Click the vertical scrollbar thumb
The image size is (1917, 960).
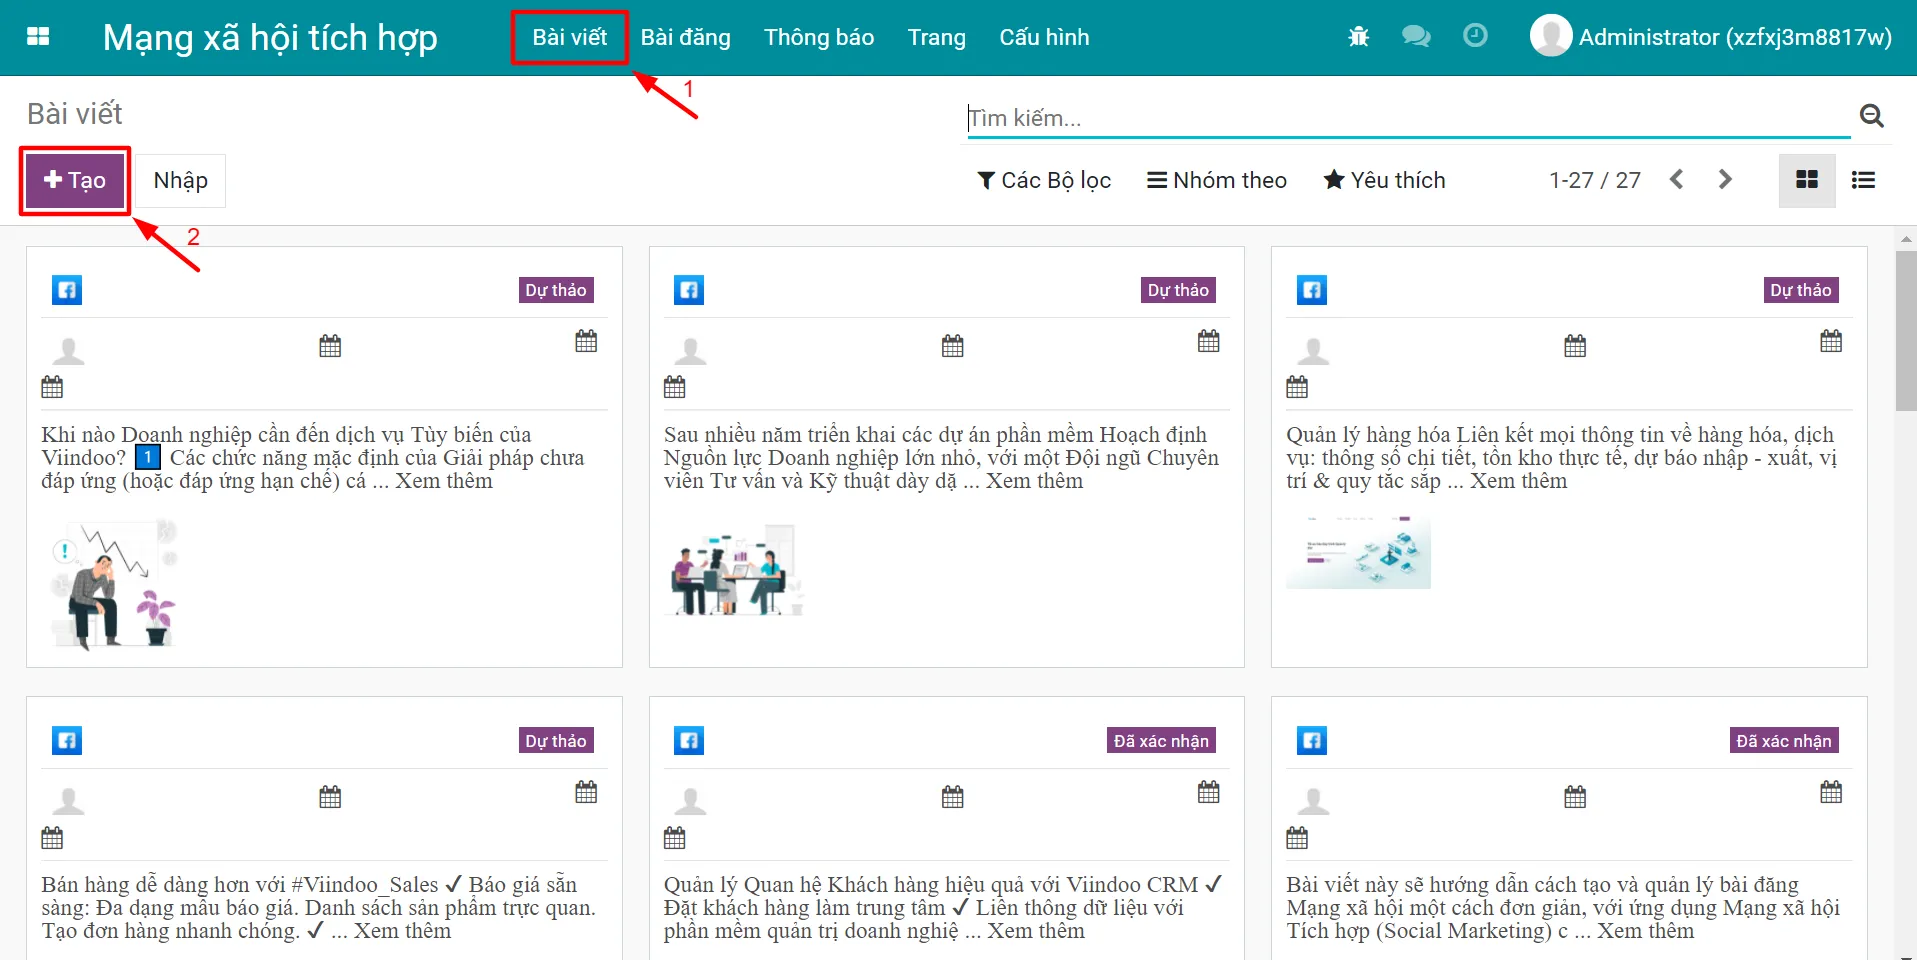(x=1906, y=330)
